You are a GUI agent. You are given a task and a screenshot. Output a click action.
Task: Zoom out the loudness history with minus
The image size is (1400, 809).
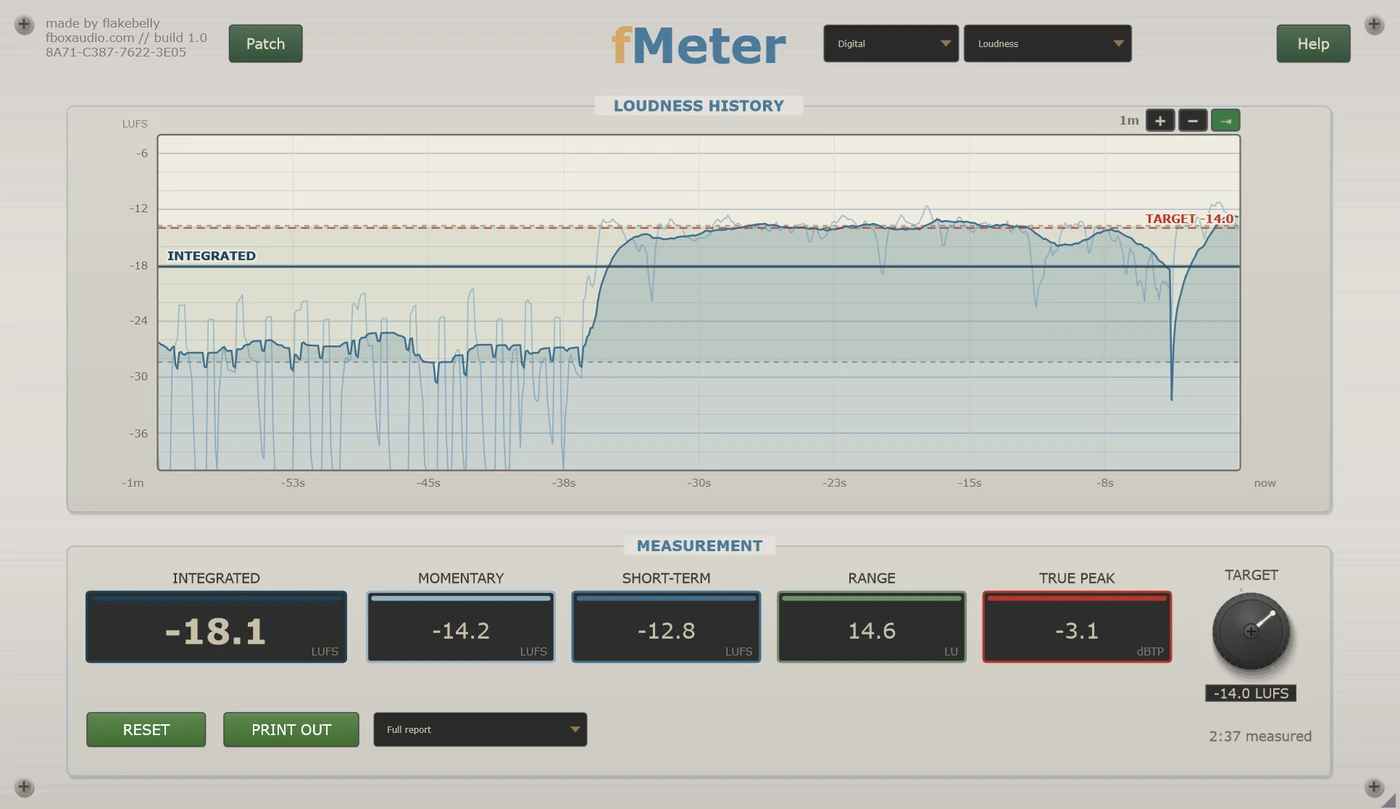pyautogui.click(x=1192, y=121)
